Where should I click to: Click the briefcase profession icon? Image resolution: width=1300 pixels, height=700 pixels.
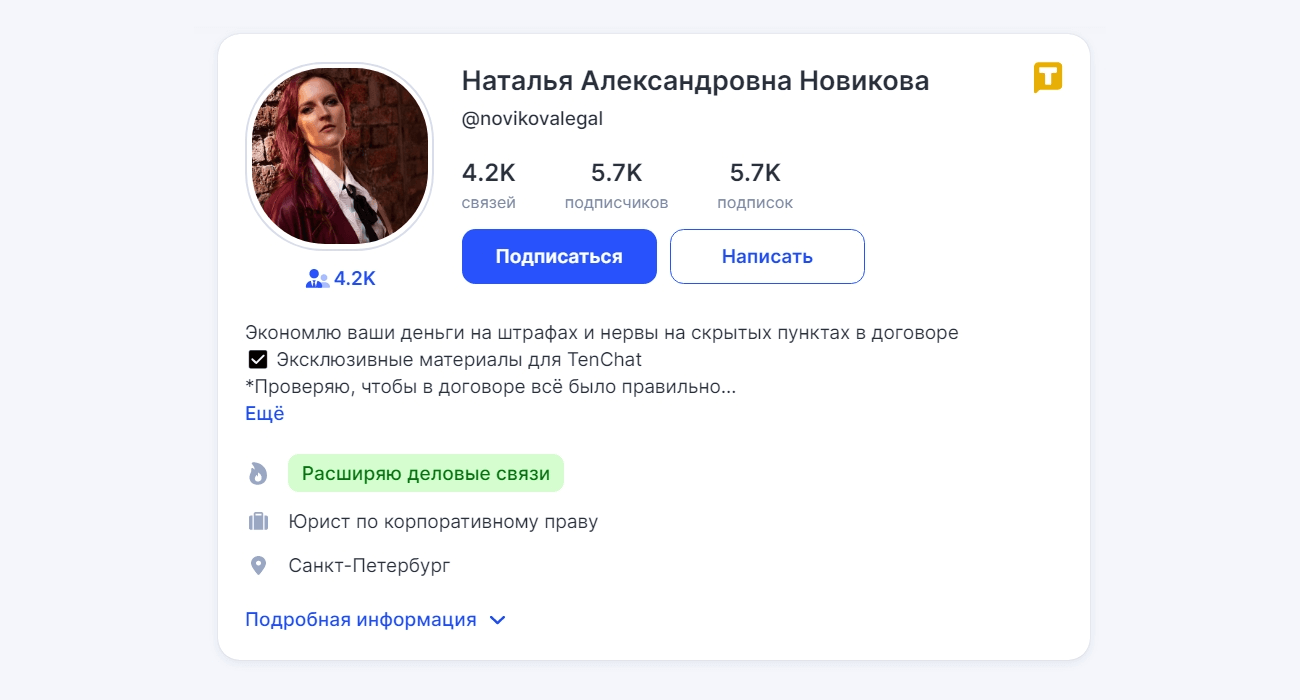pyautogui.click(x=258, y=521)
